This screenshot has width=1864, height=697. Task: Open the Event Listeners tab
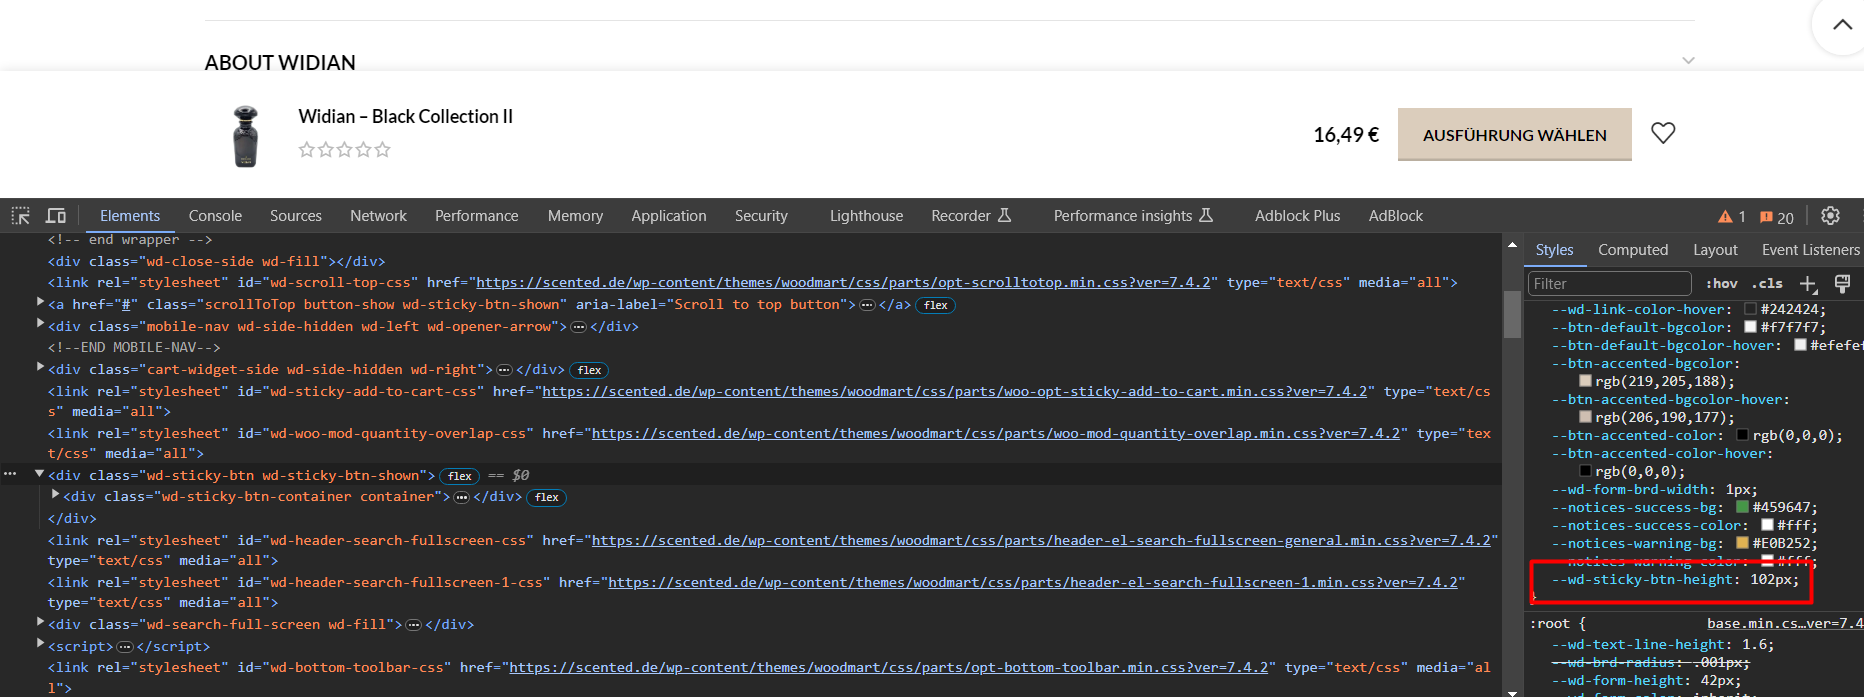coord(1810,250)
